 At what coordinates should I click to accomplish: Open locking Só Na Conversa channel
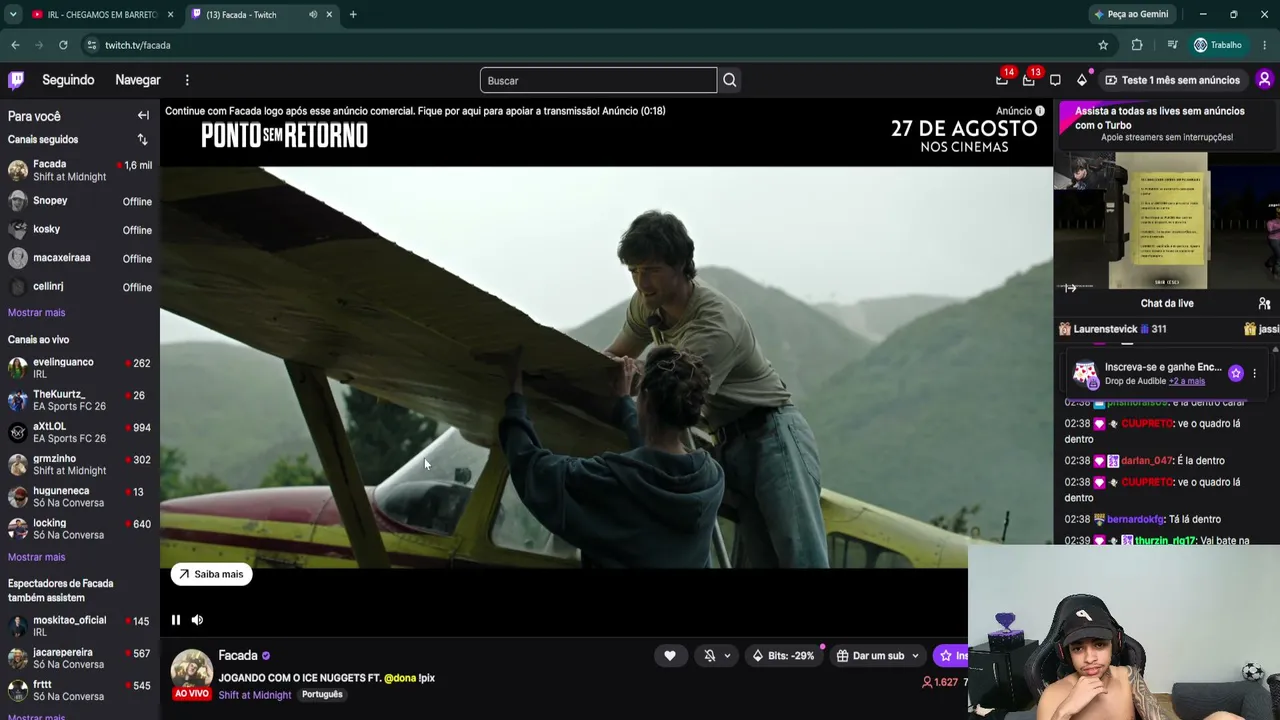[80, 528]
